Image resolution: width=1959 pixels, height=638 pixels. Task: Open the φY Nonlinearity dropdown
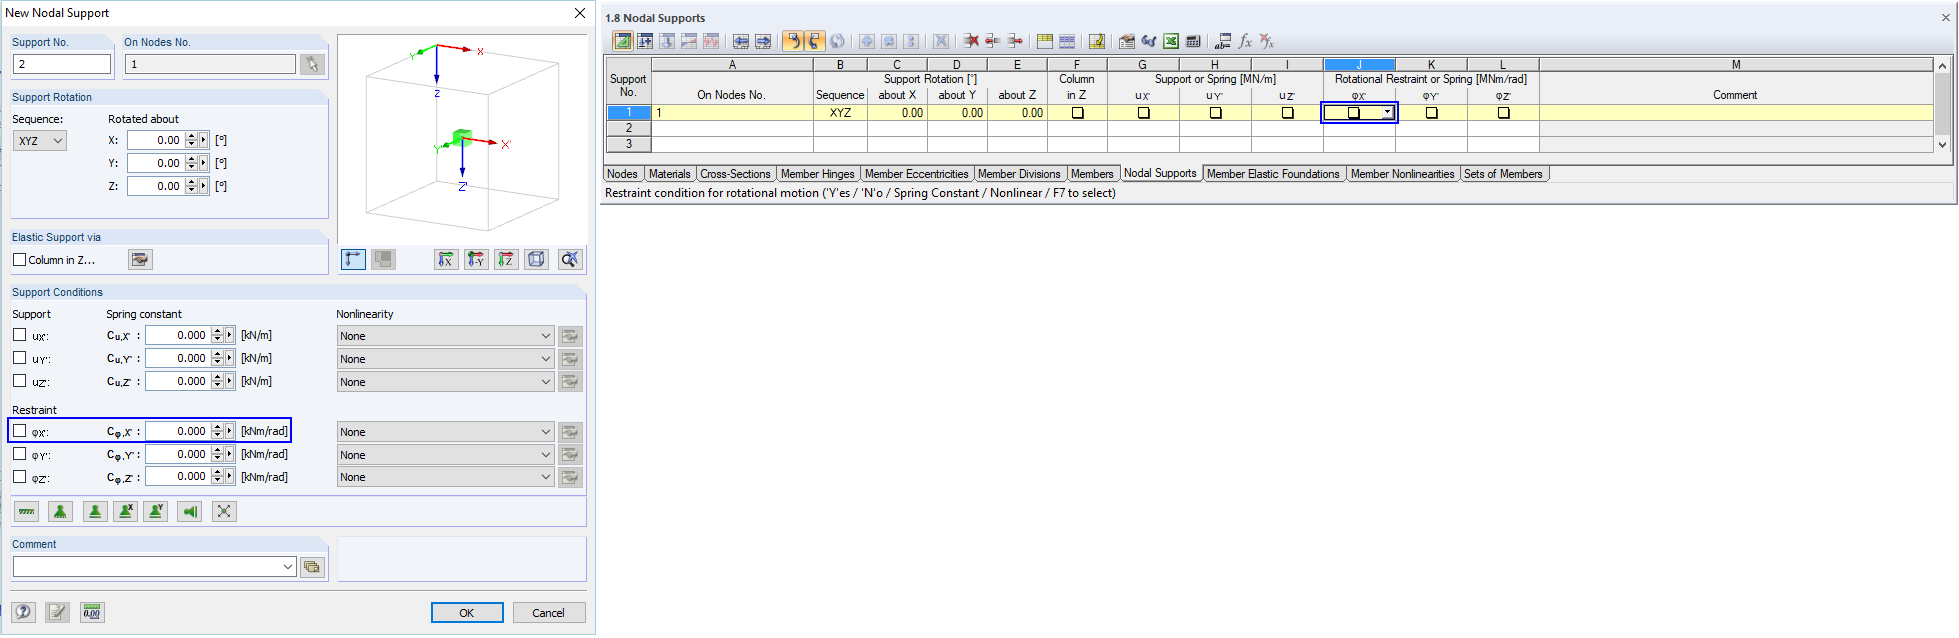(x=445, y=455)
